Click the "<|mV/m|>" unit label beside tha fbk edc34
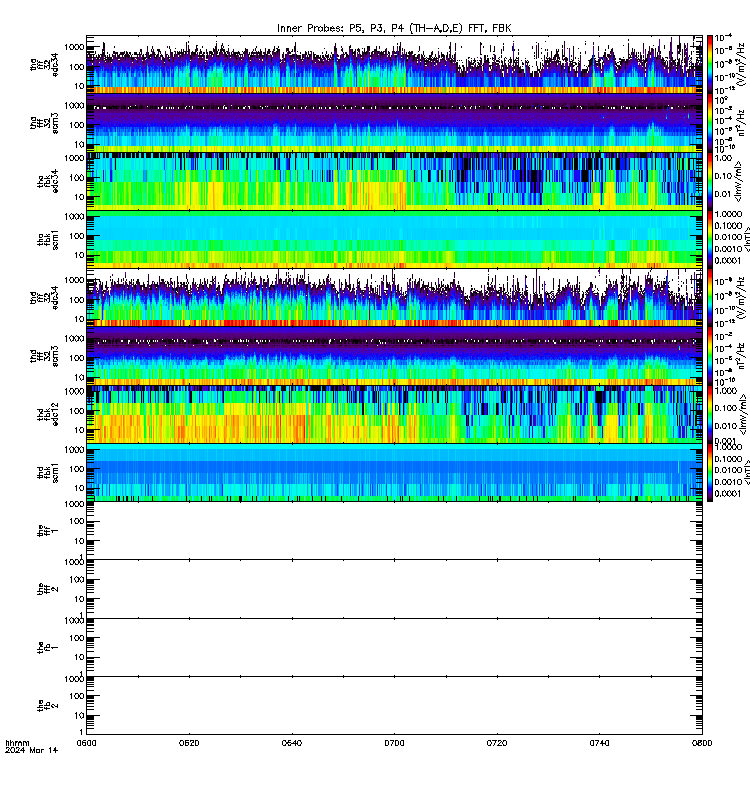 740,182
